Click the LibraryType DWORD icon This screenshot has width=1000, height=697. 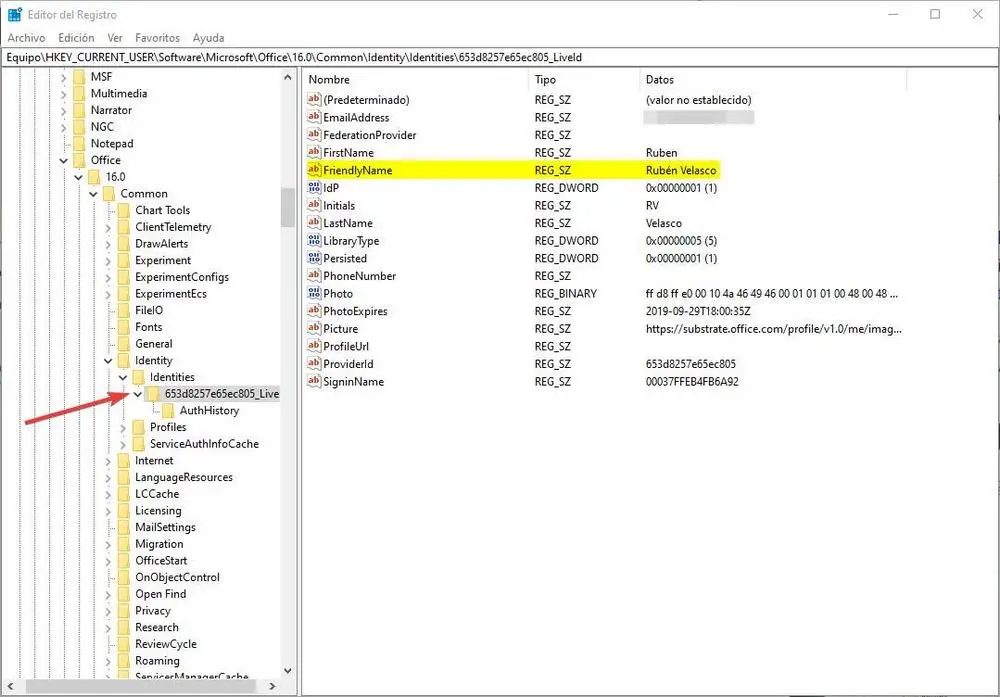pos(314,240)
